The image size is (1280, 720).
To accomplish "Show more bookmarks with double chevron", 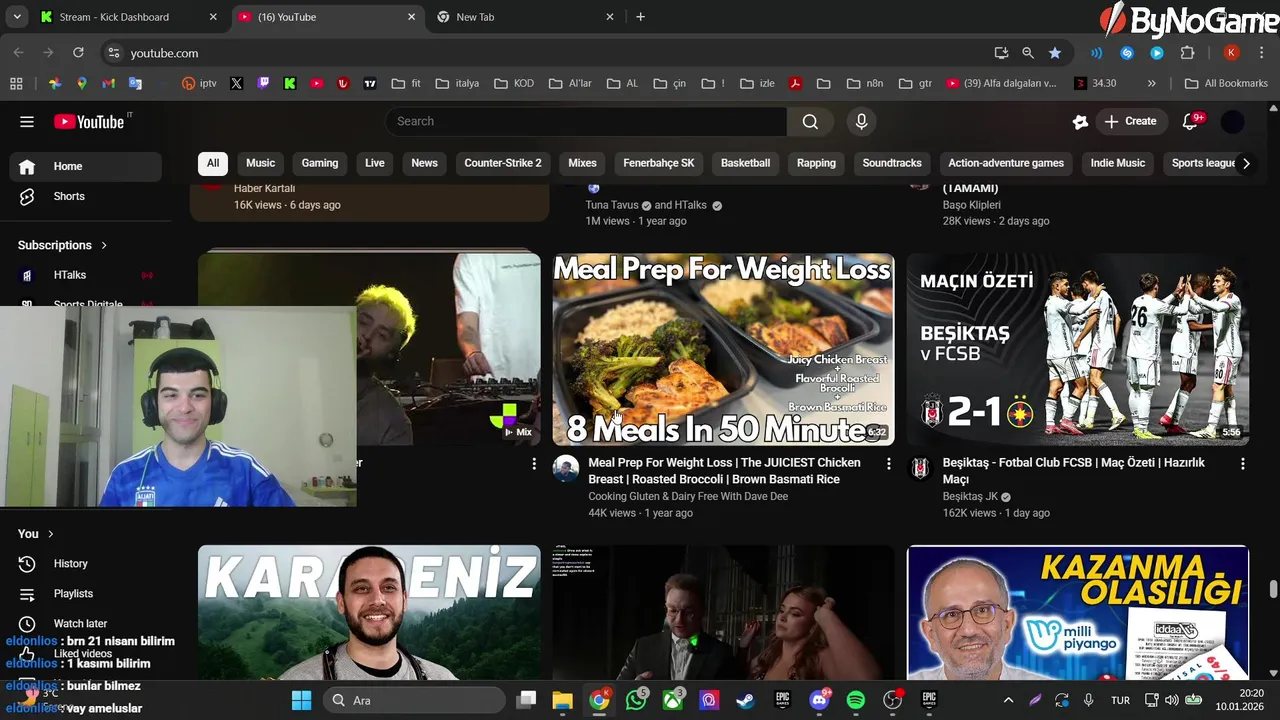I will [1152, 84].
